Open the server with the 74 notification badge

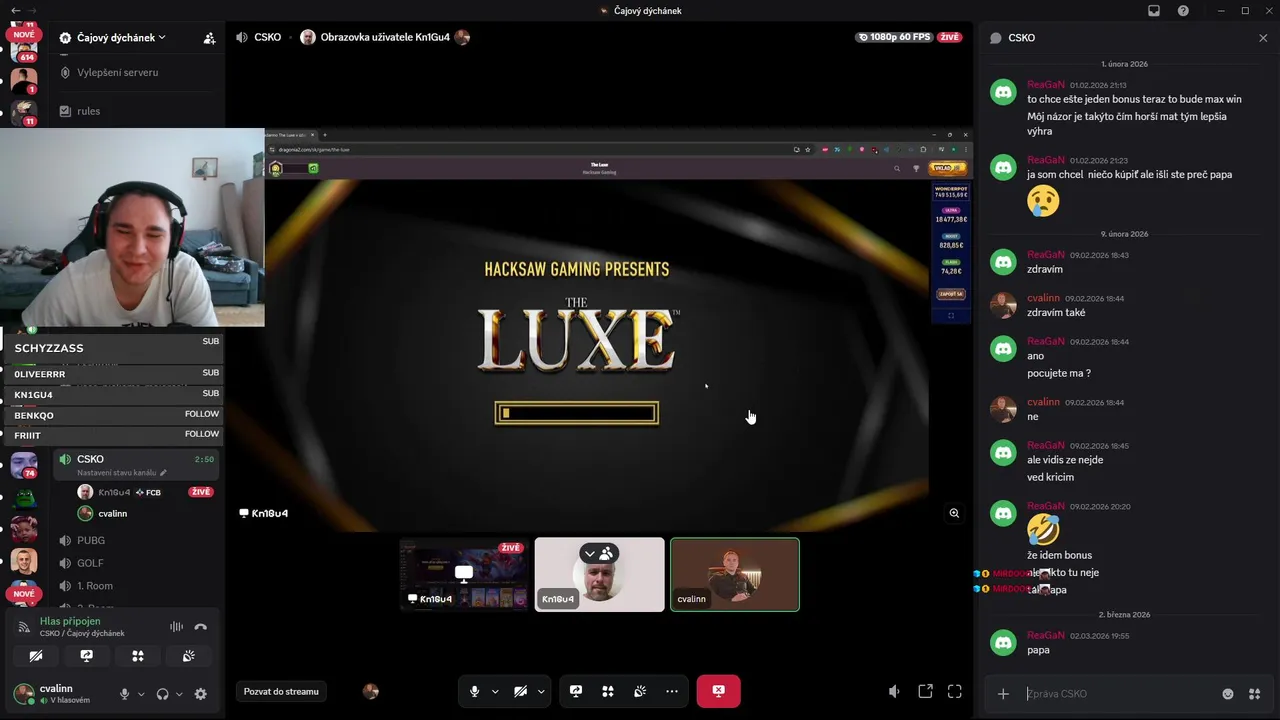[x=24, y=465]
